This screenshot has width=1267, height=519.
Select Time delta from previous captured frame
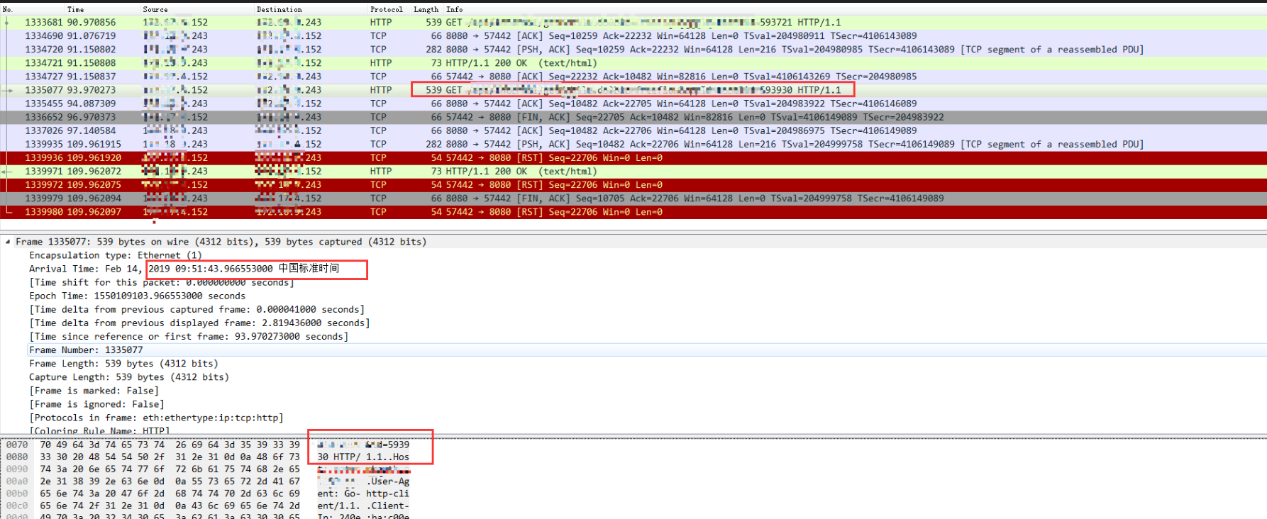(197, 309)
